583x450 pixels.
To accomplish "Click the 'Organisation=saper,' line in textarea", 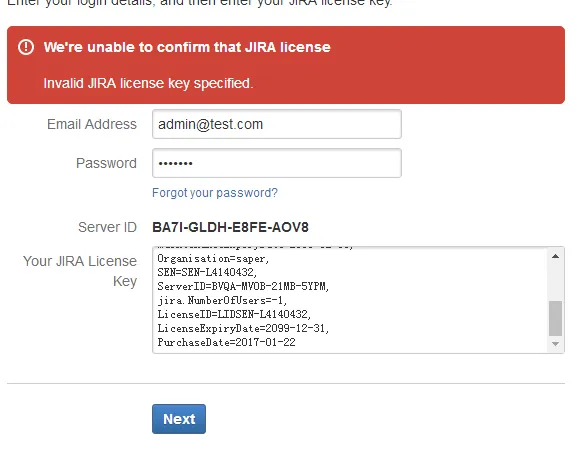I will [213, 258].
